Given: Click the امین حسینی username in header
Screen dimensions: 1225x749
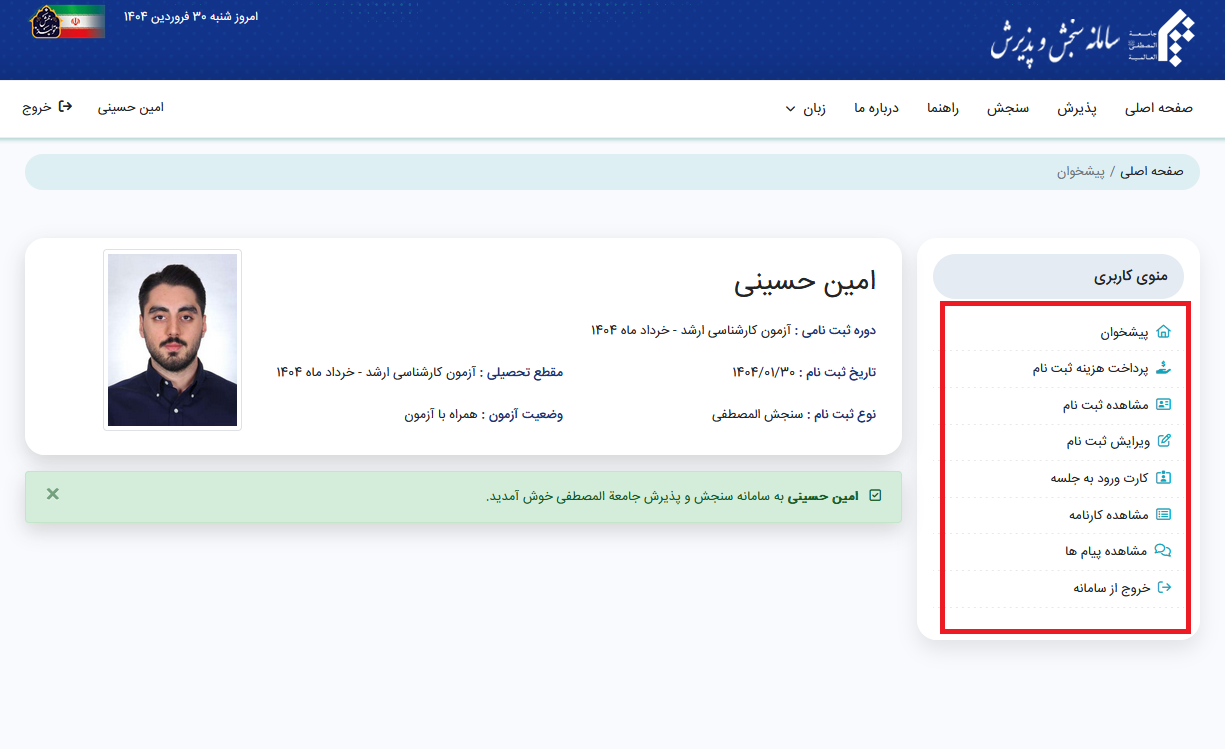Looking at the screenshot, I should click(131, 108).
